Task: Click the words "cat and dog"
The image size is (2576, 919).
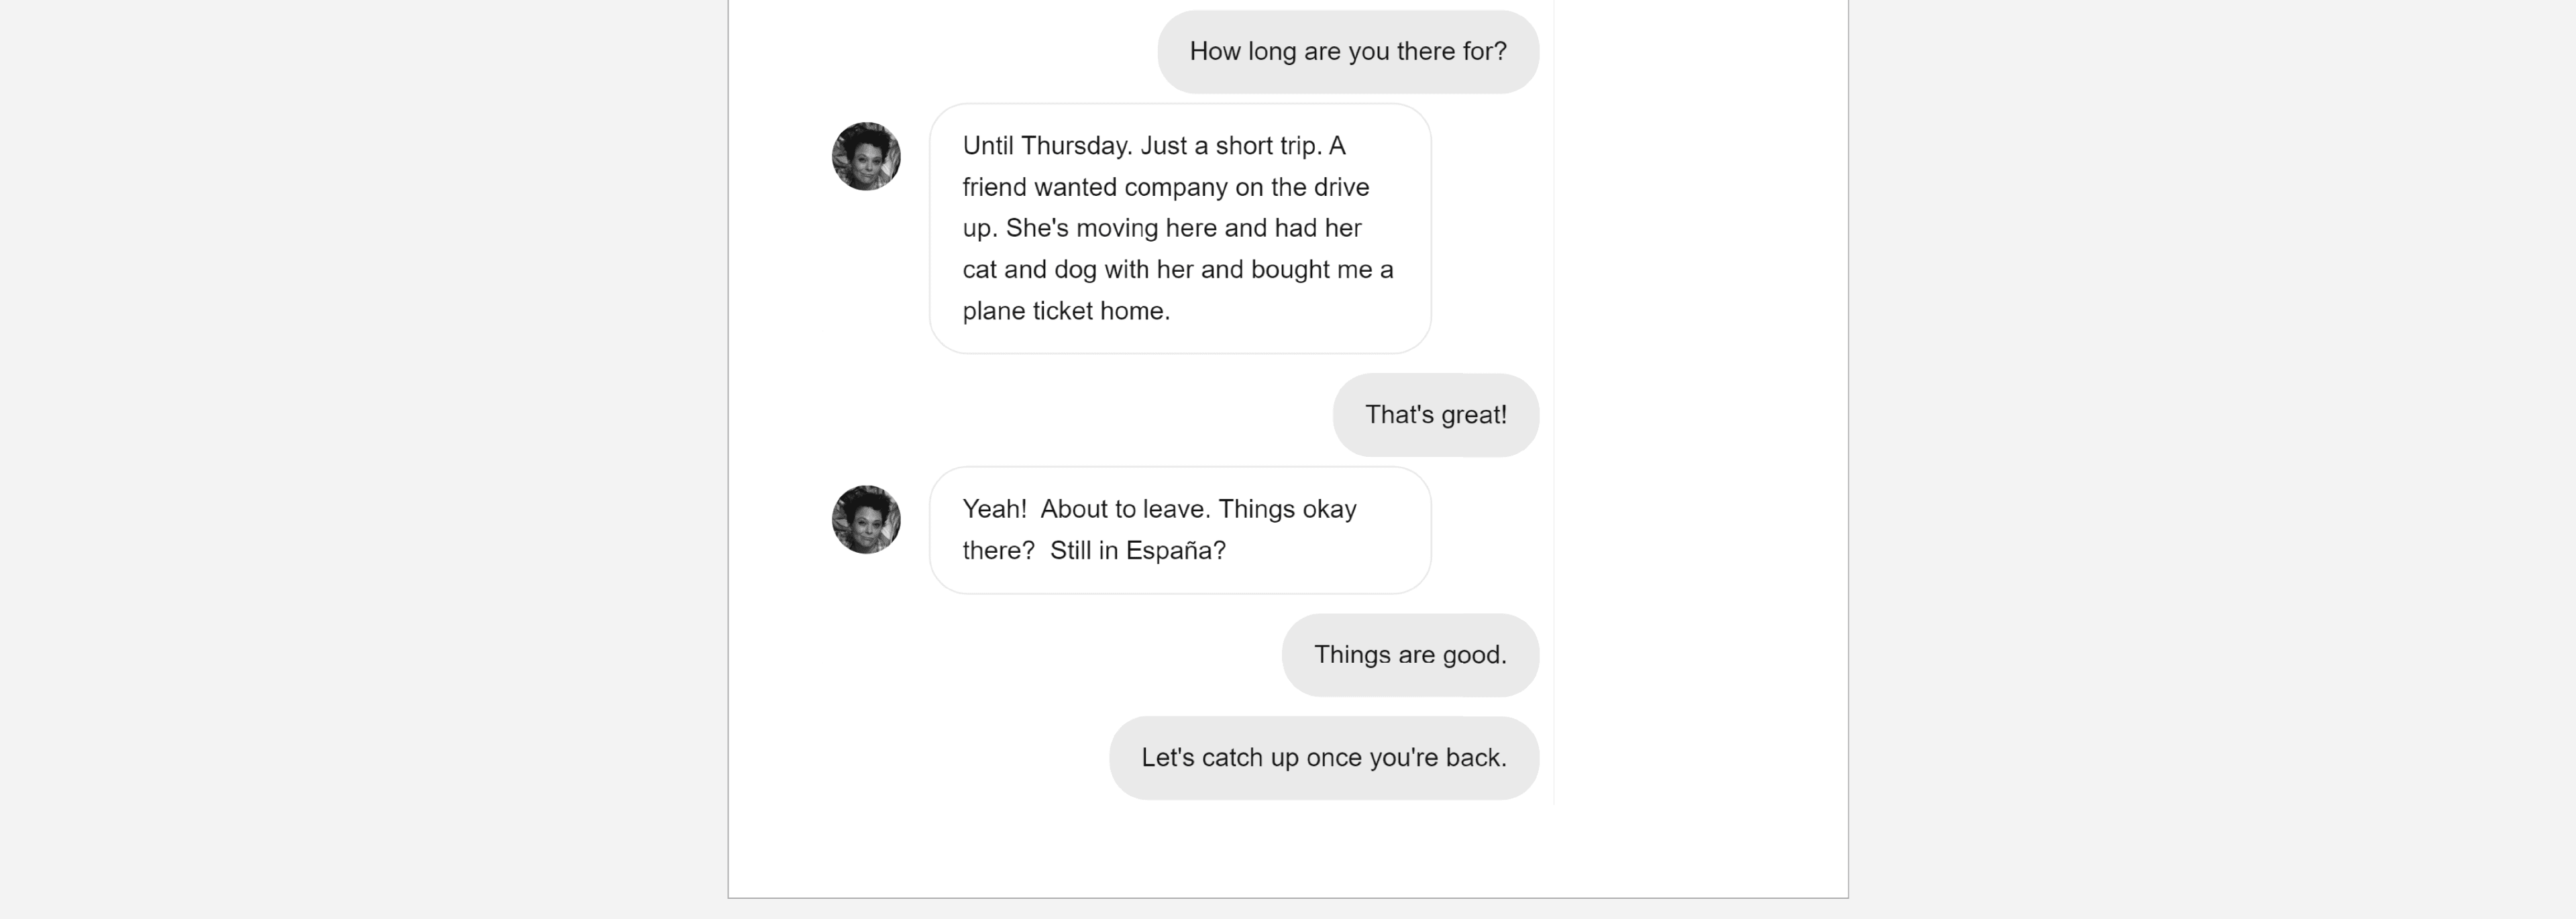Action: point(1029,270)
